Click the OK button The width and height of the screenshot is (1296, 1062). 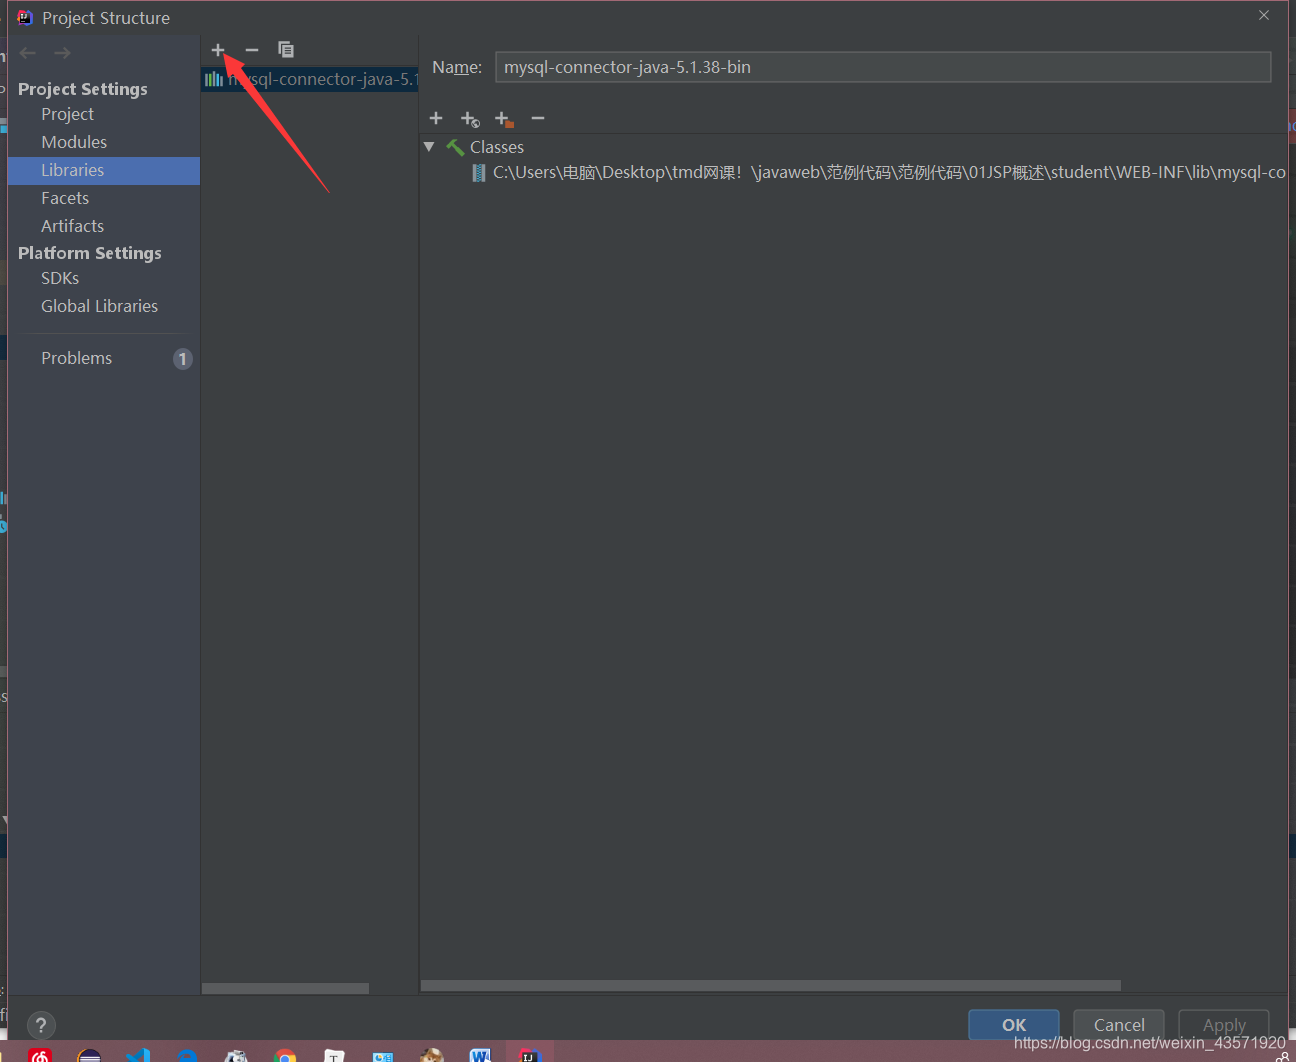coord(1014,1025)
